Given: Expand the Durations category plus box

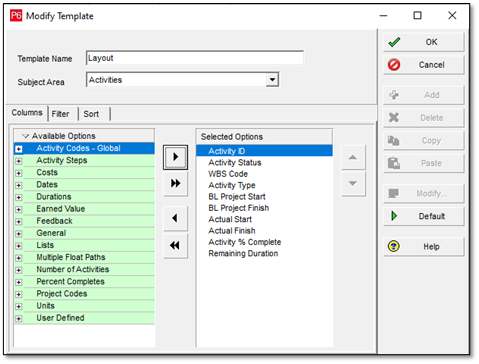Looking at the screenshot, I should (19, 197).
